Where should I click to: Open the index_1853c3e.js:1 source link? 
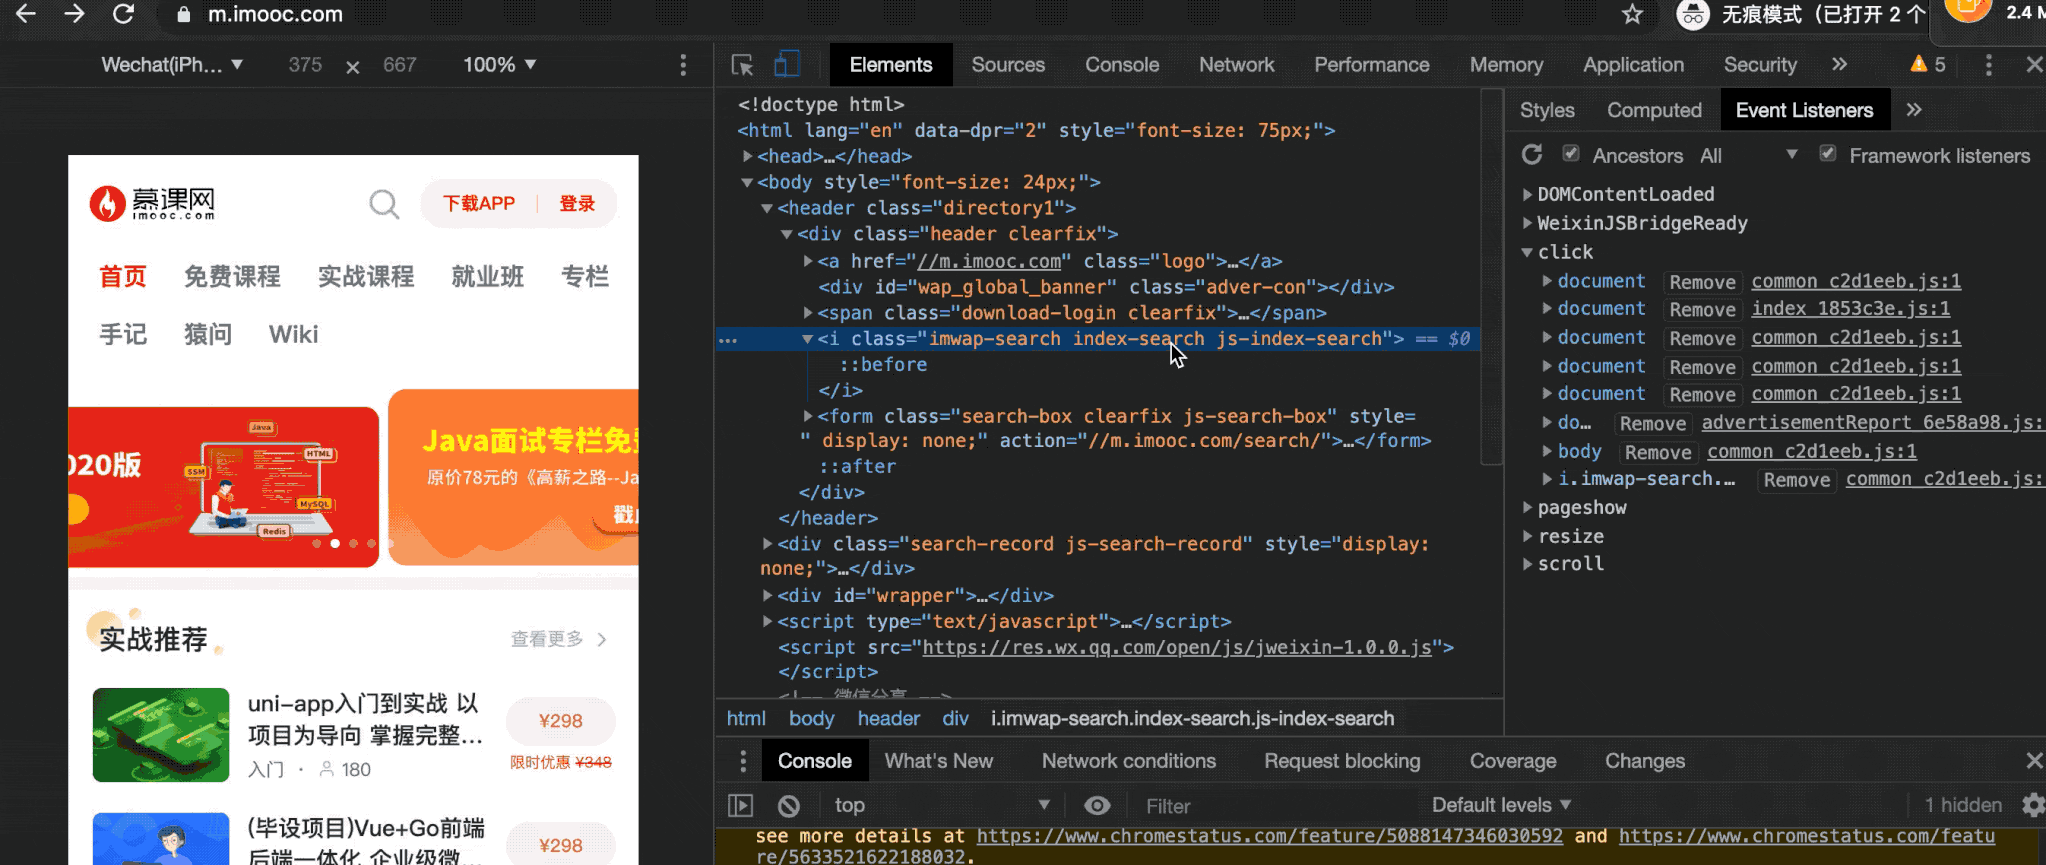point(1850,309)
